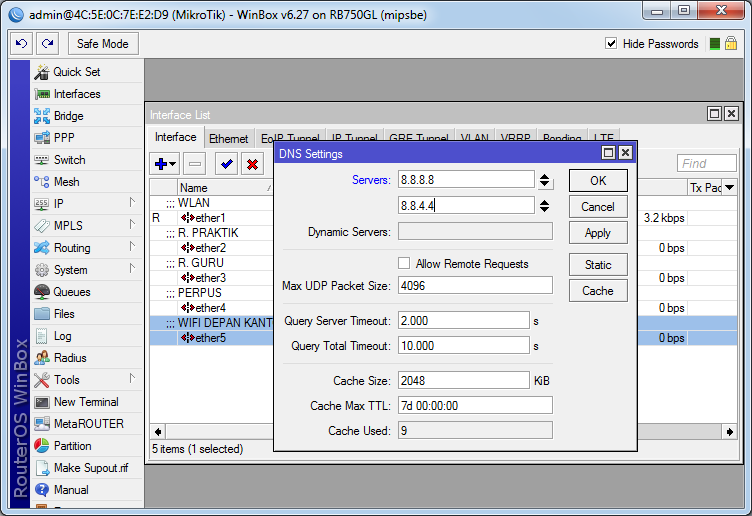The width and height of the screenshot is (752, 516).
Task: Click the minus remove interface button
Action: tap(195, 164)
